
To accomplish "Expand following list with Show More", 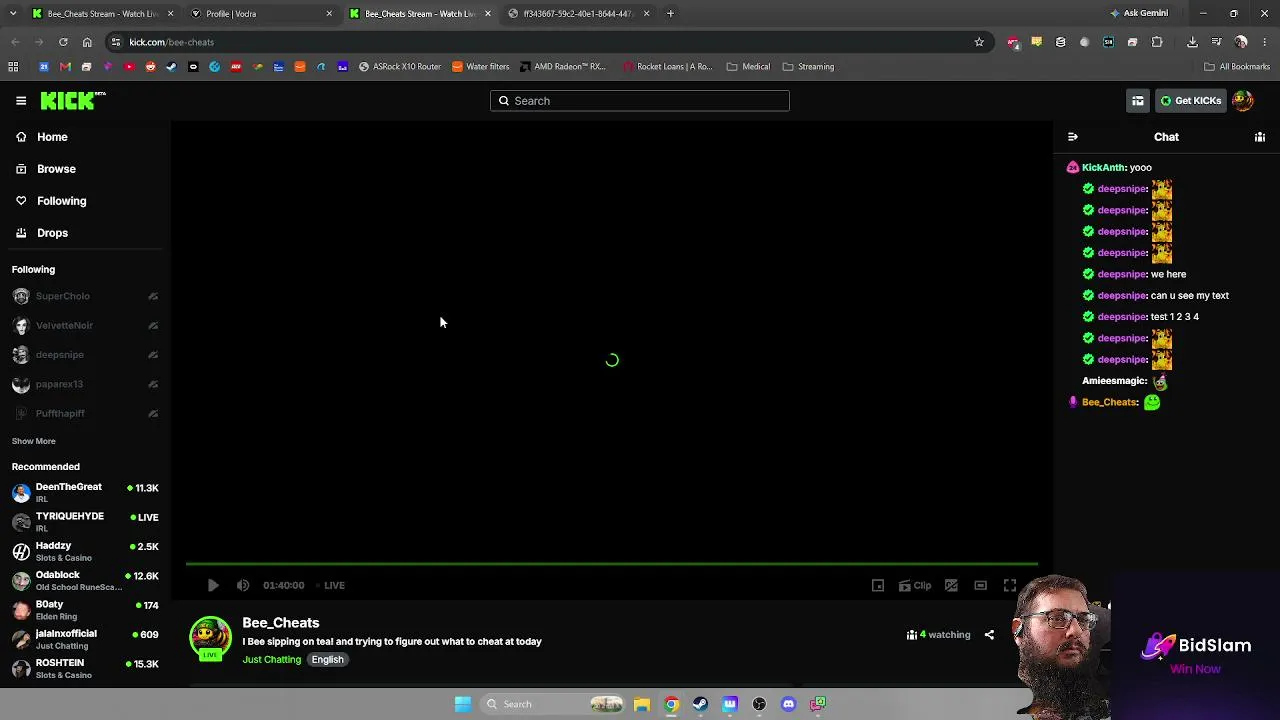I will pos(34,441).
